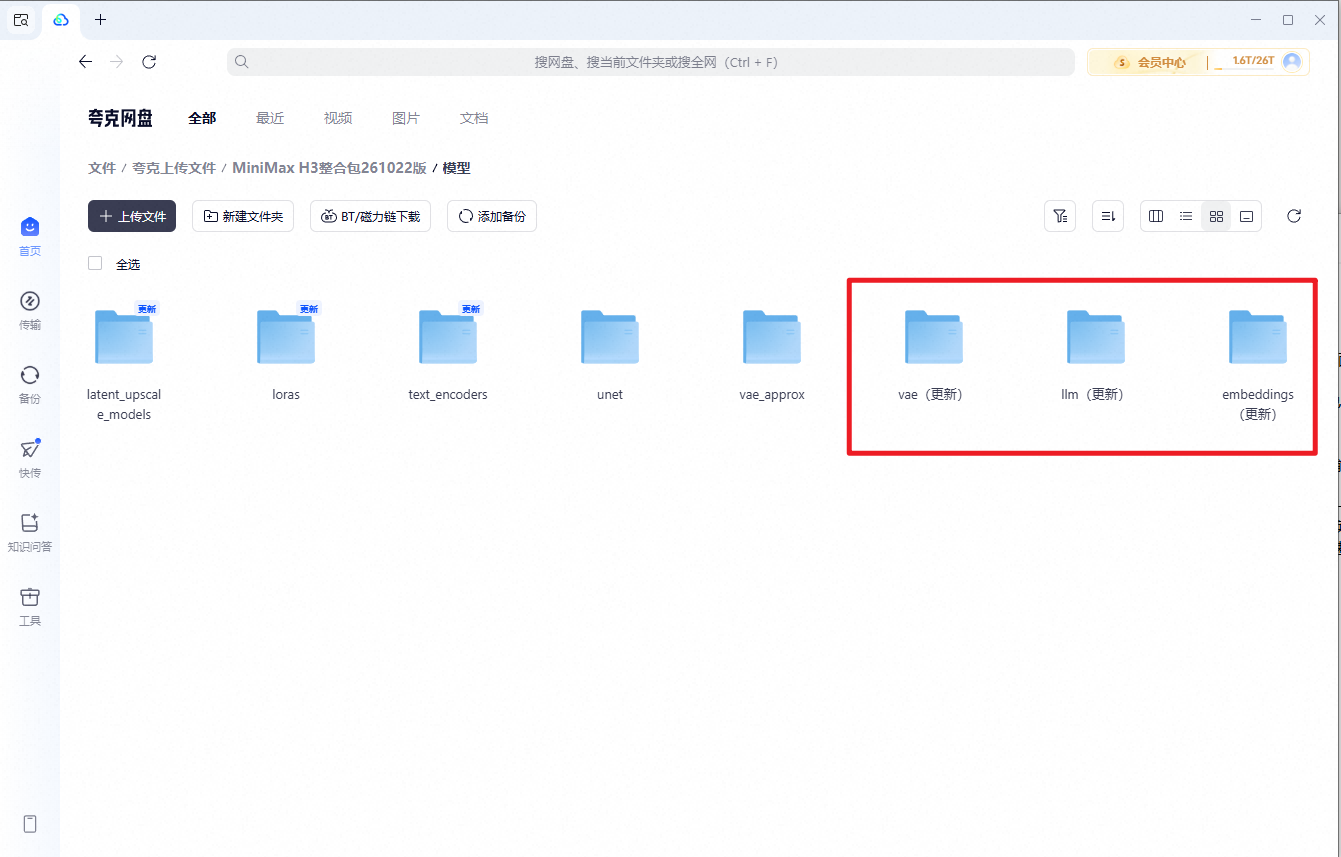
Task: Open new tab with plus icon
Action: 100,20
